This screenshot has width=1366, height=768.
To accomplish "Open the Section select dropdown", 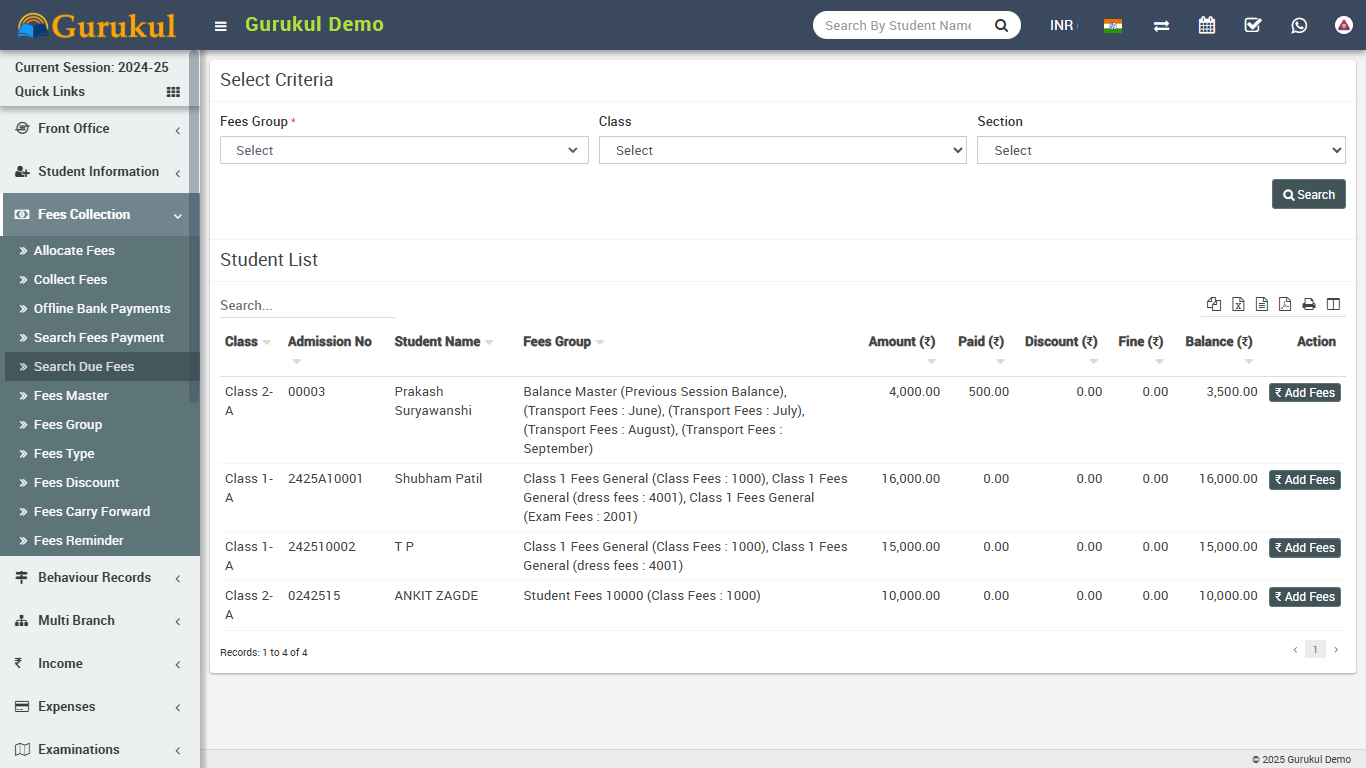I will 1160,150.
